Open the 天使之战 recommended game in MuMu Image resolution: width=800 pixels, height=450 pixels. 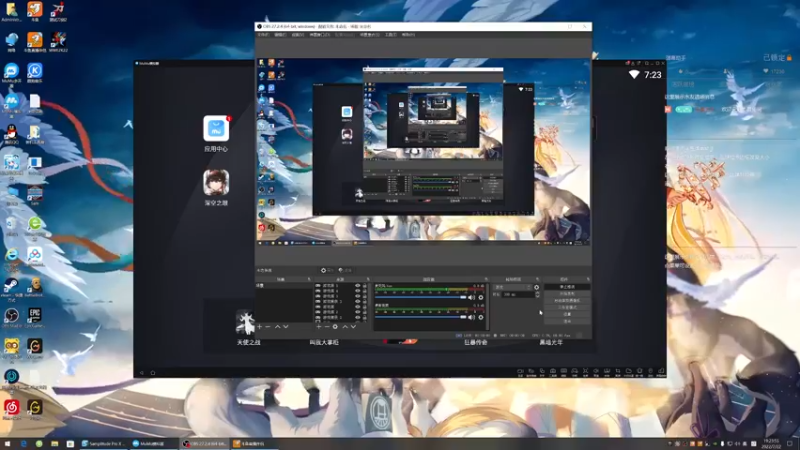pyautogui.click(x=247, y=327)
